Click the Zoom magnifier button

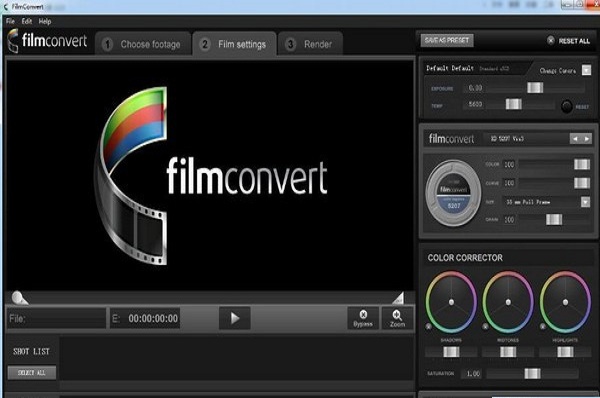coord(397,318)
